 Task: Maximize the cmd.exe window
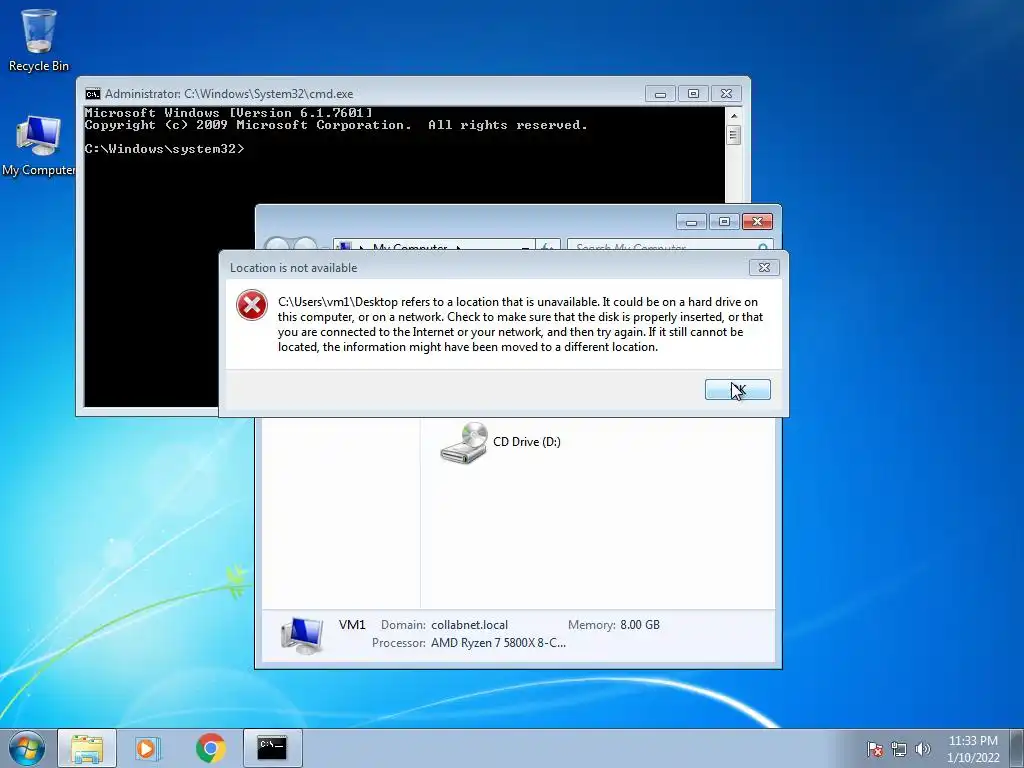pyautogui.click(x=693, y=94)
